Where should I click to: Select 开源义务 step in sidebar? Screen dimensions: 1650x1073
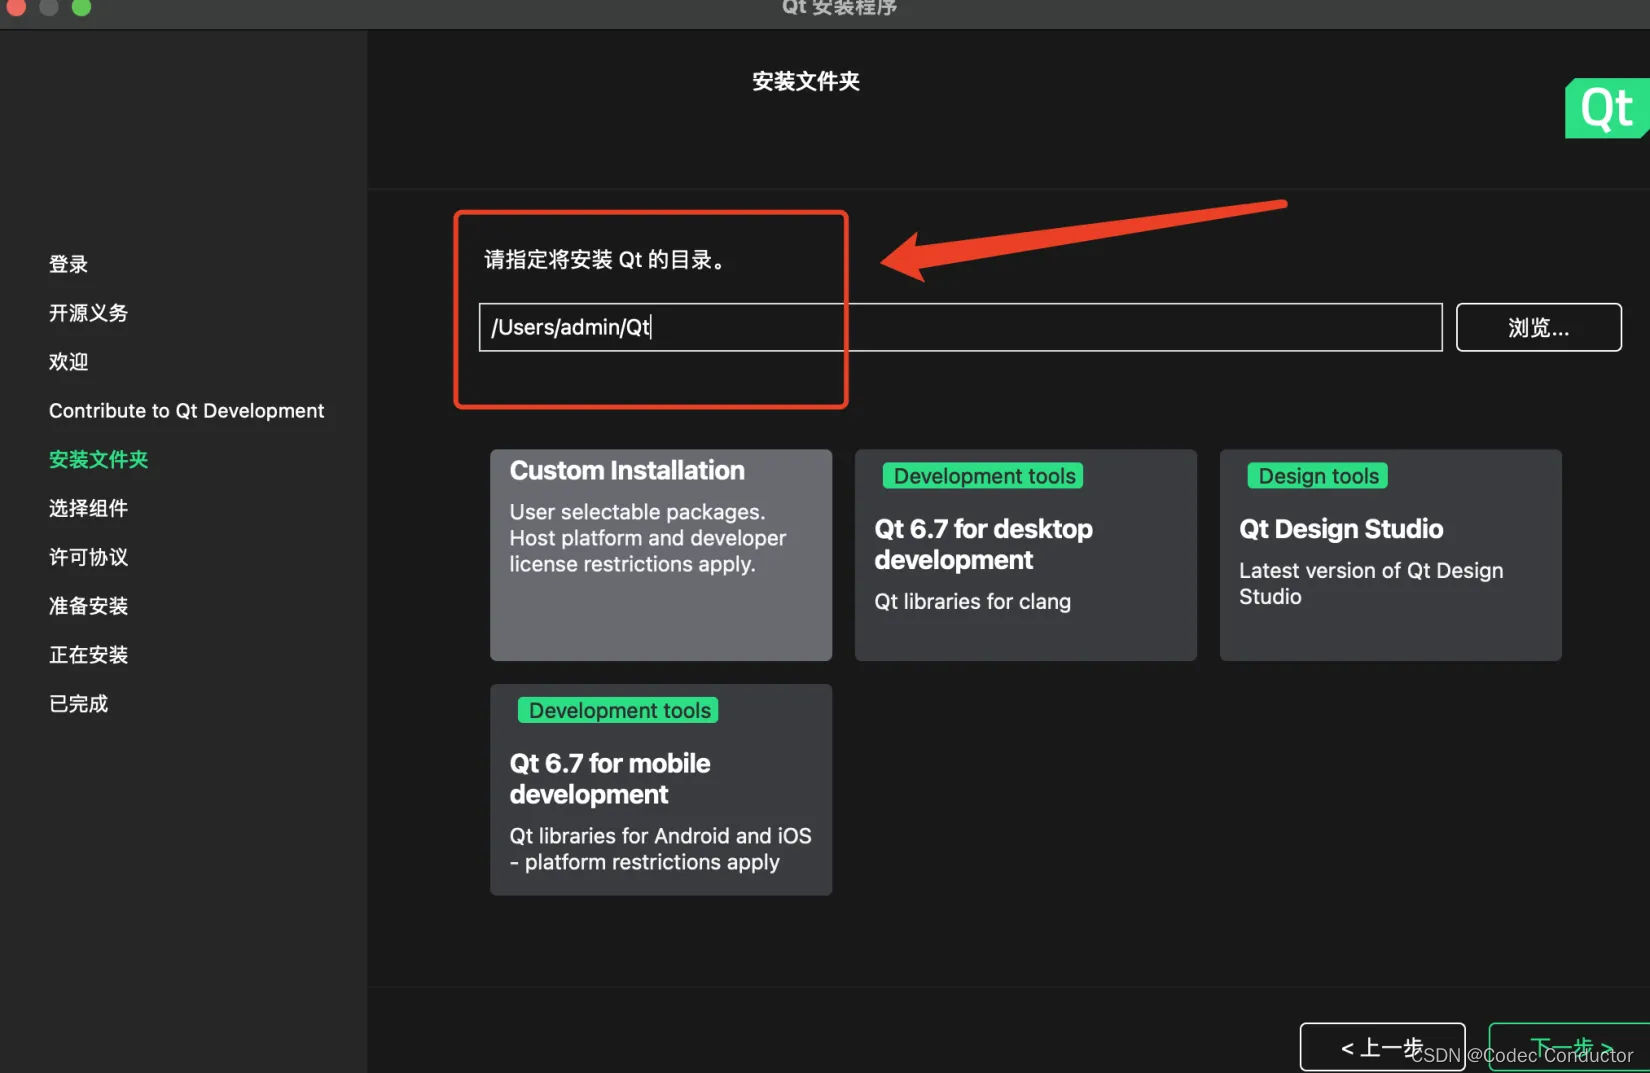pos(88,313)
